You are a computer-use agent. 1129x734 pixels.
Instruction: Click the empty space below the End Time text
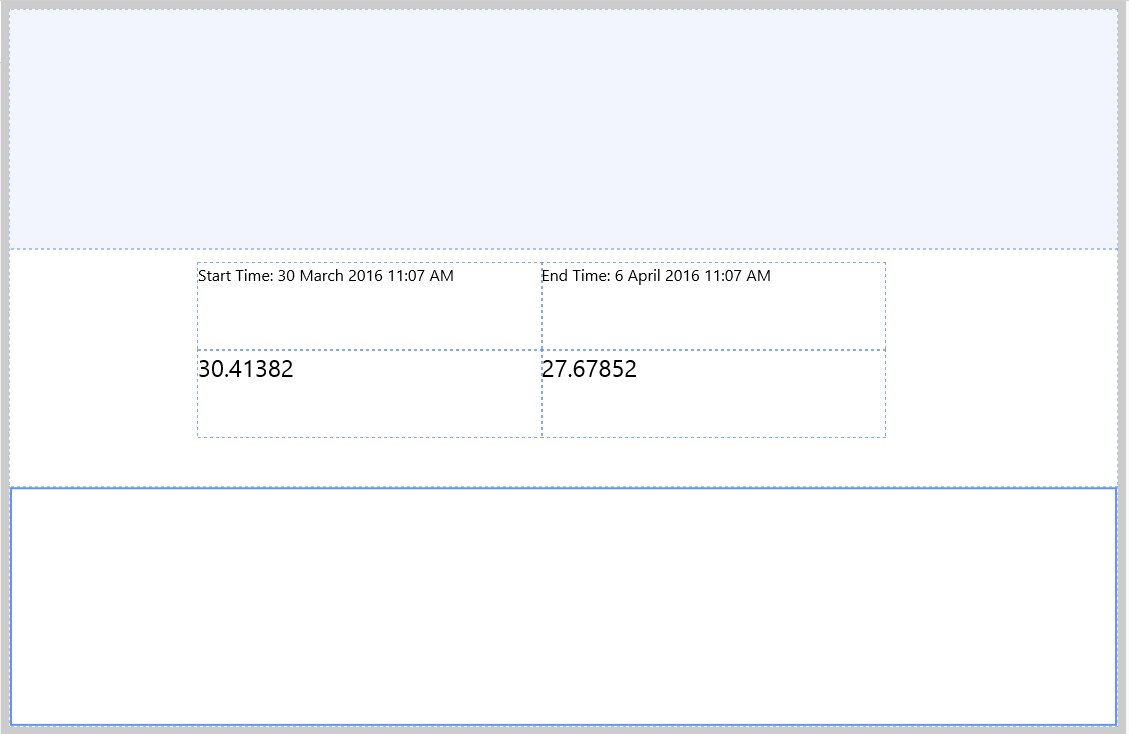pos(713,318)
